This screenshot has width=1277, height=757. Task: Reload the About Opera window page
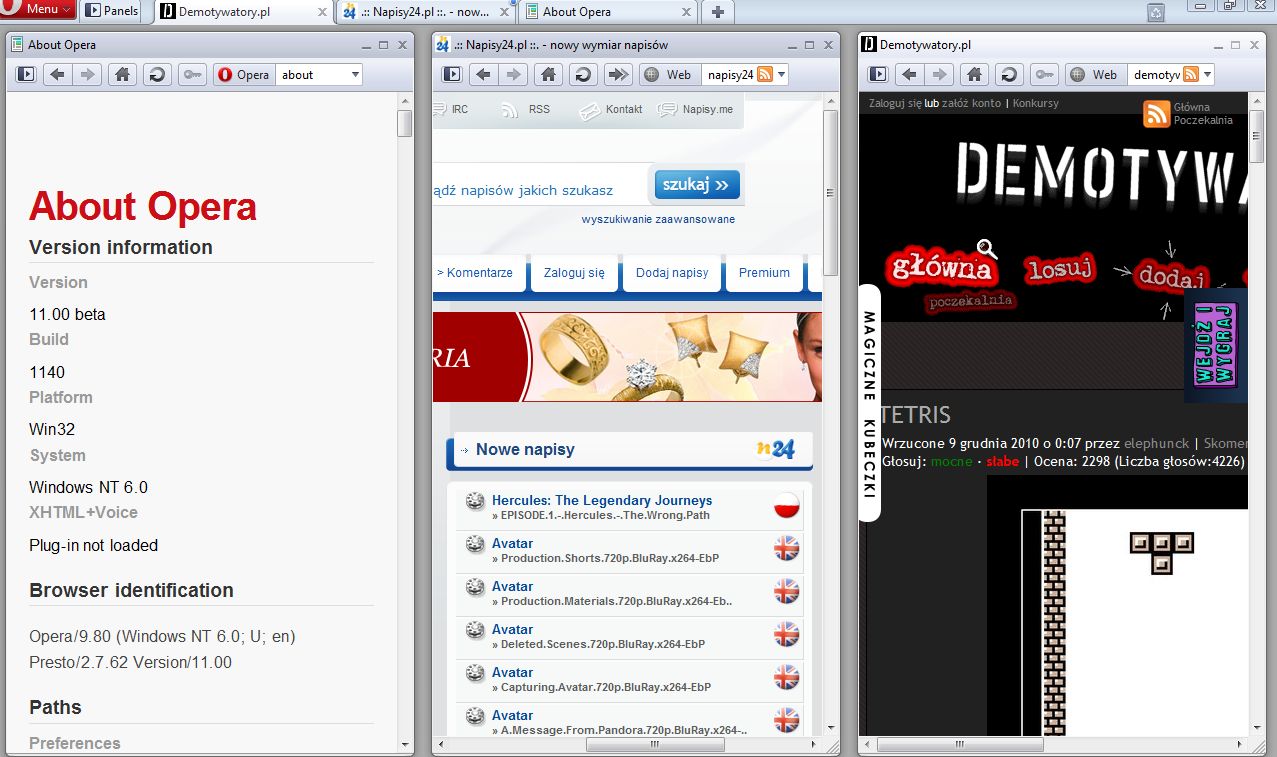(x=156, y=74)
